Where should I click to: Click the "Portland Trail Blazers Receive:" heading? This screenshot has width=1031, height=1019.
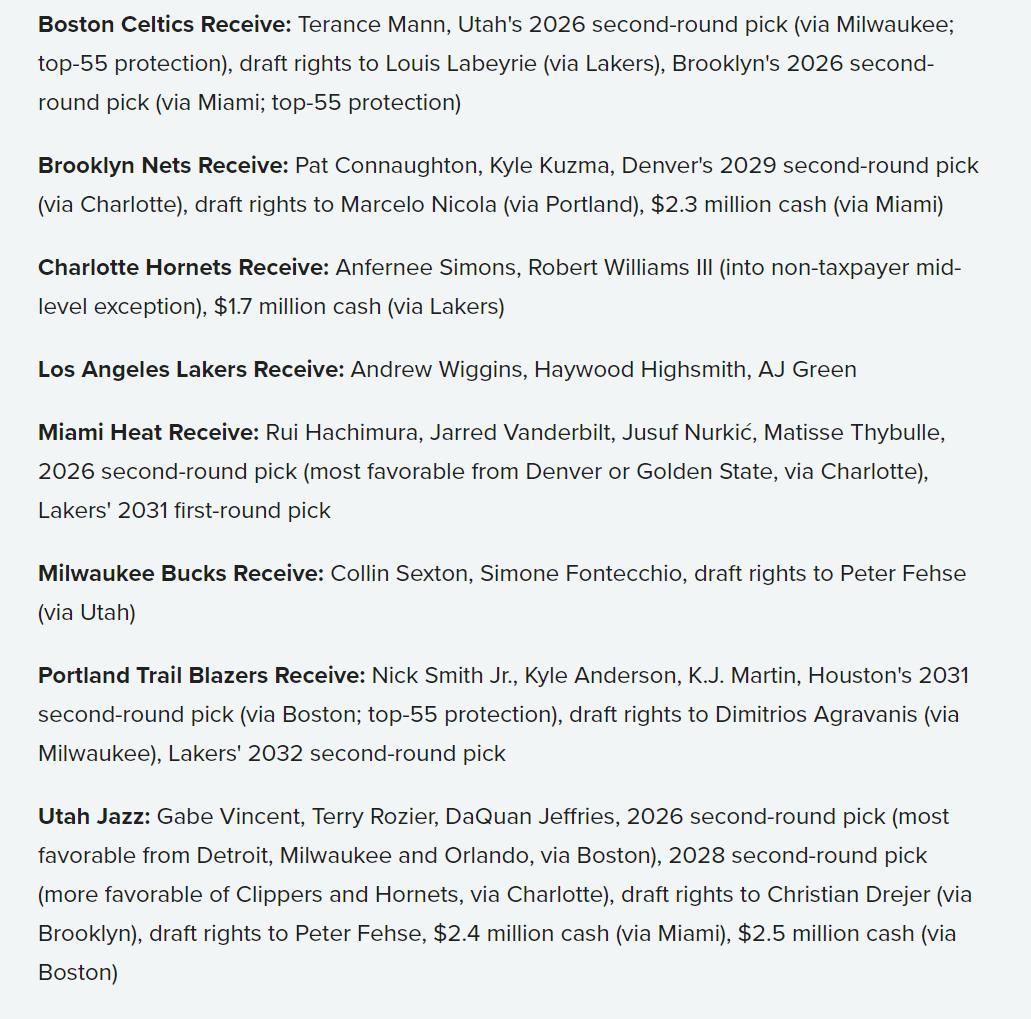202,675
